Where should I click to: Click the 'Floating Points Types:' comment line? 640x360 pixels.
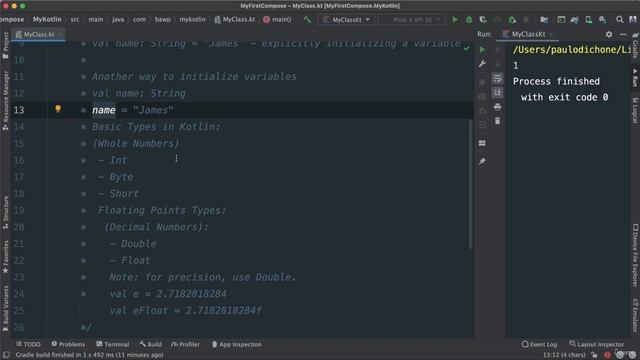pos(162,211)
